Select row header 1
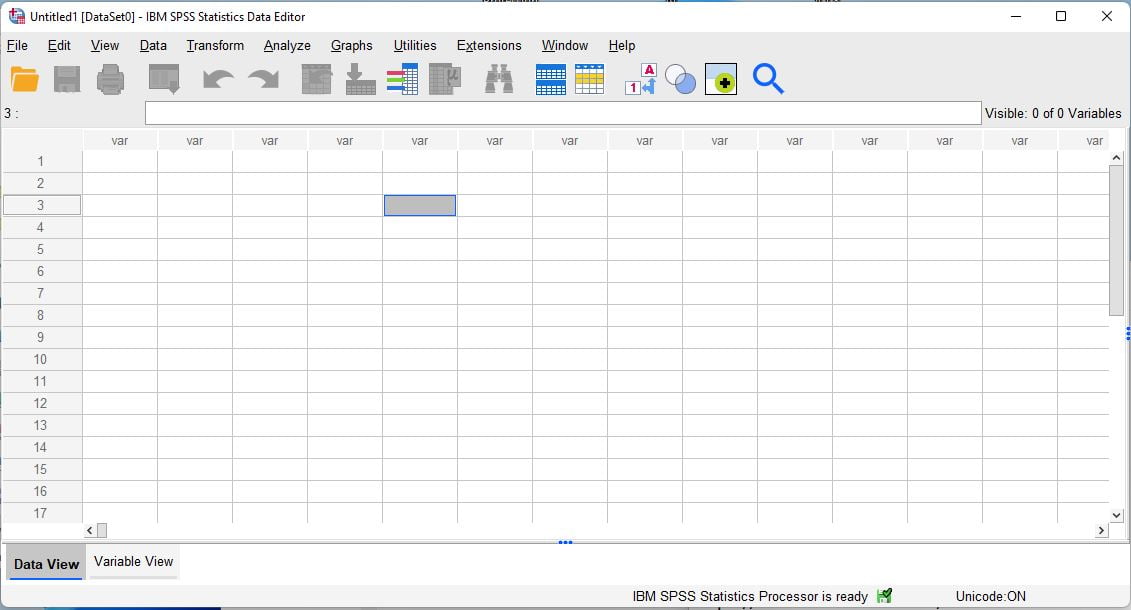Viewport: 1131px width, 610px height. point(40,162)
